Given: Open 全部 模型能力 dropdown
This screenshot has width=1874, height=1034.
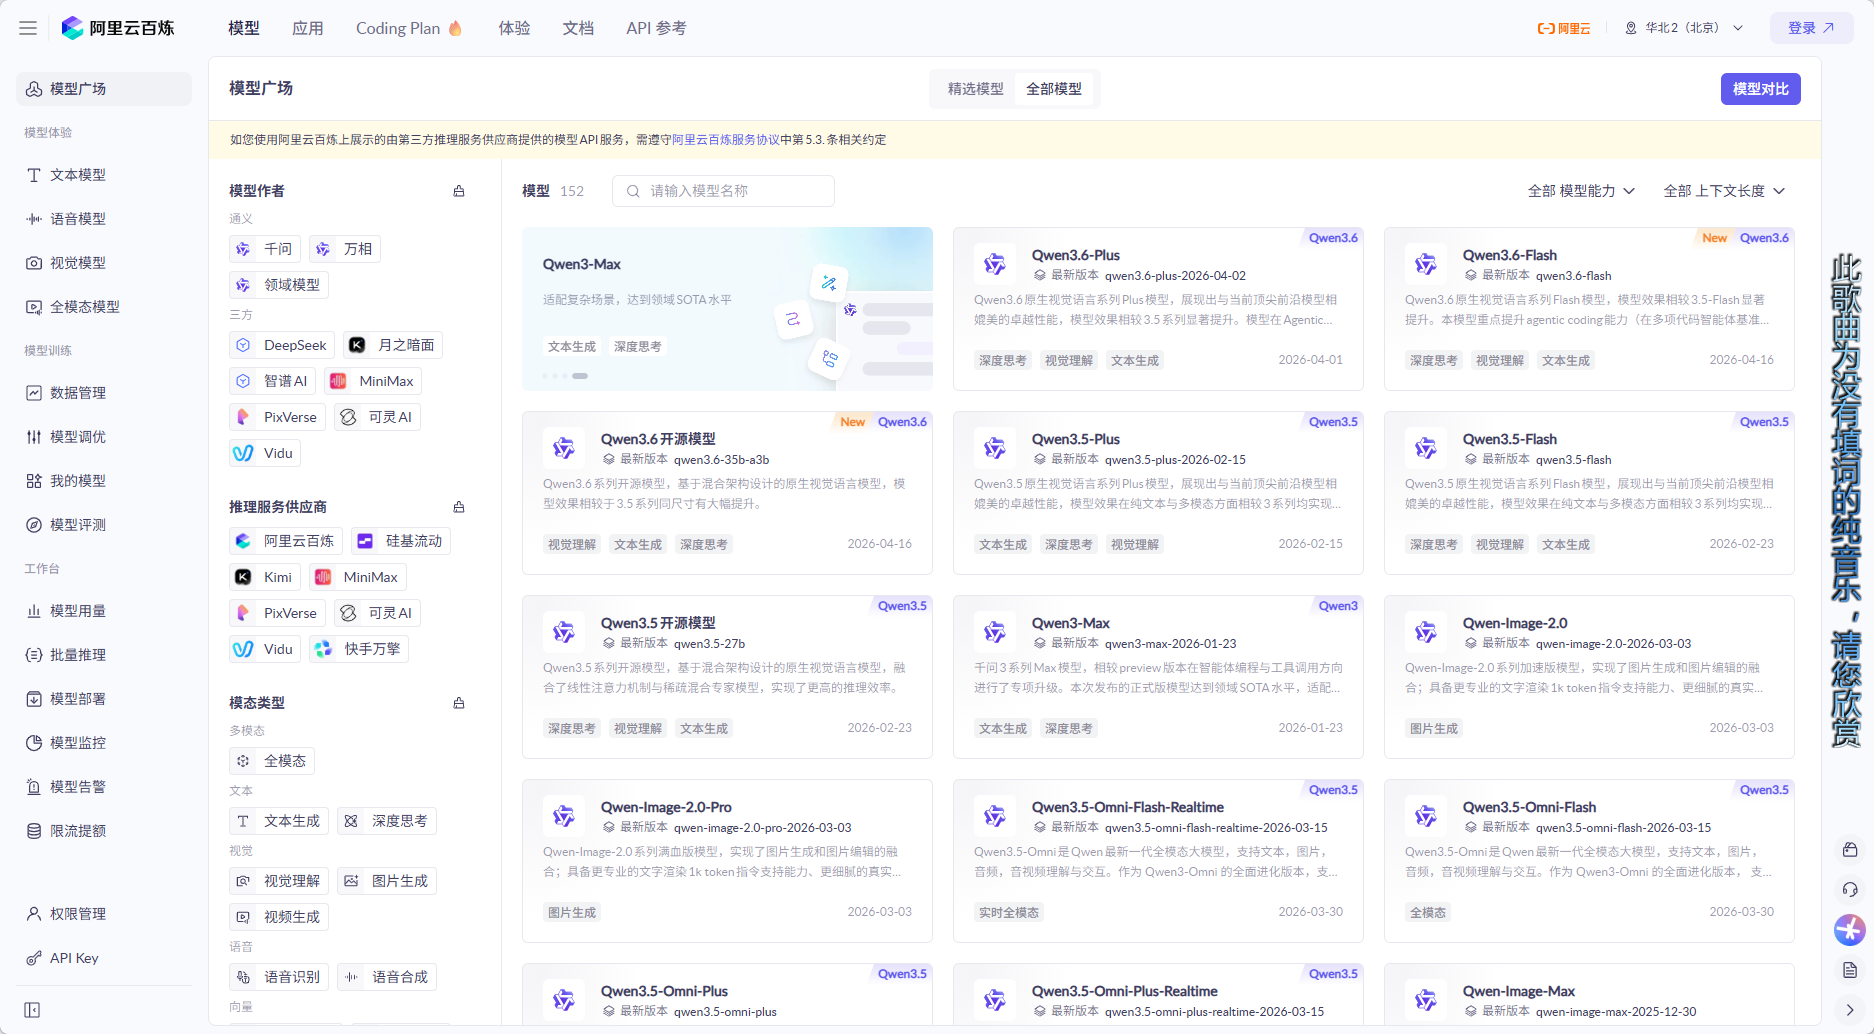Looking at the screenshot, I should (1581, 191).
